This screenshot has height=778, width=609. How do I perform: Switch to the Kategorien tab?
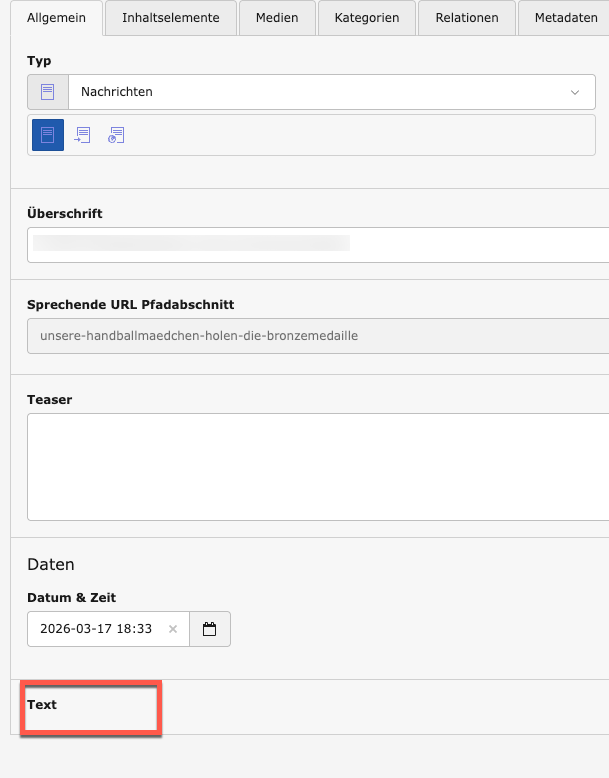point(366,18)
